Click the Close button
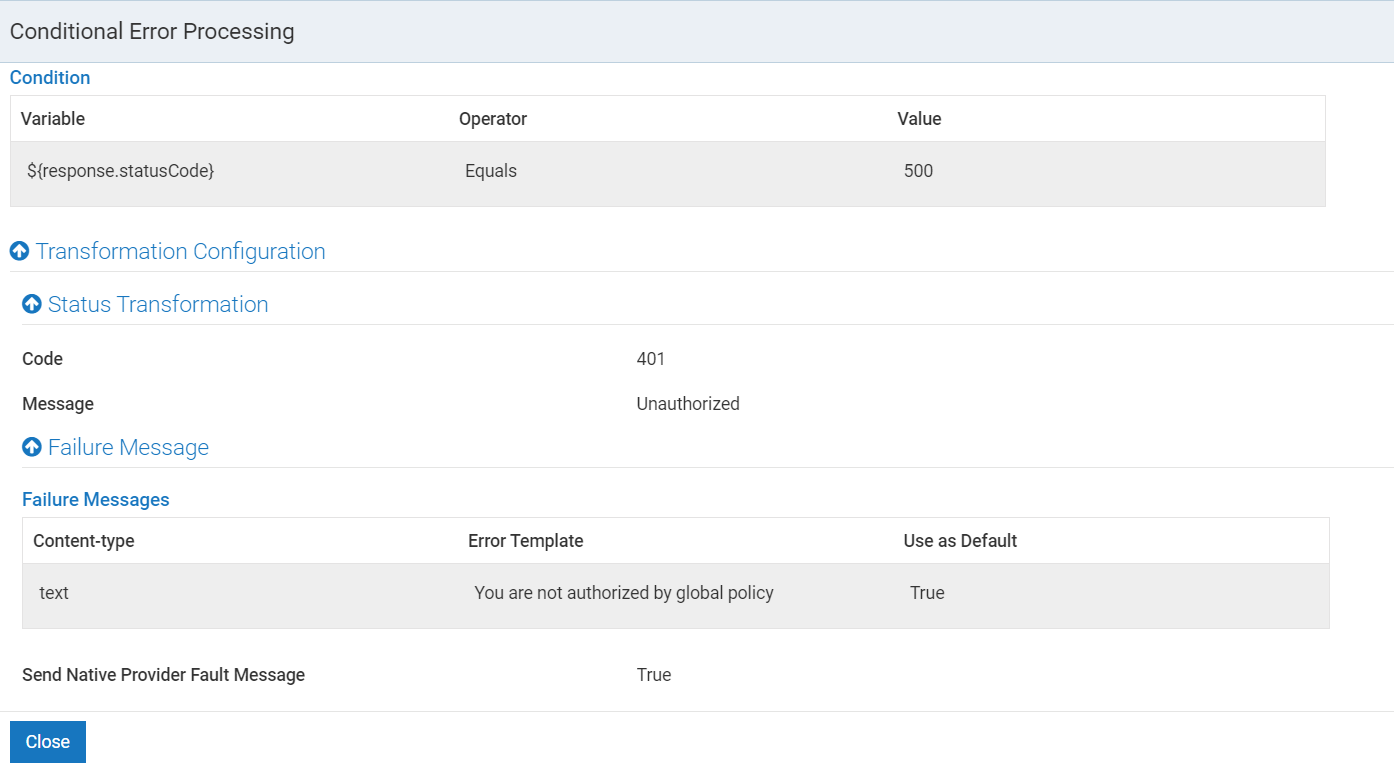 [x=47, y=741]
